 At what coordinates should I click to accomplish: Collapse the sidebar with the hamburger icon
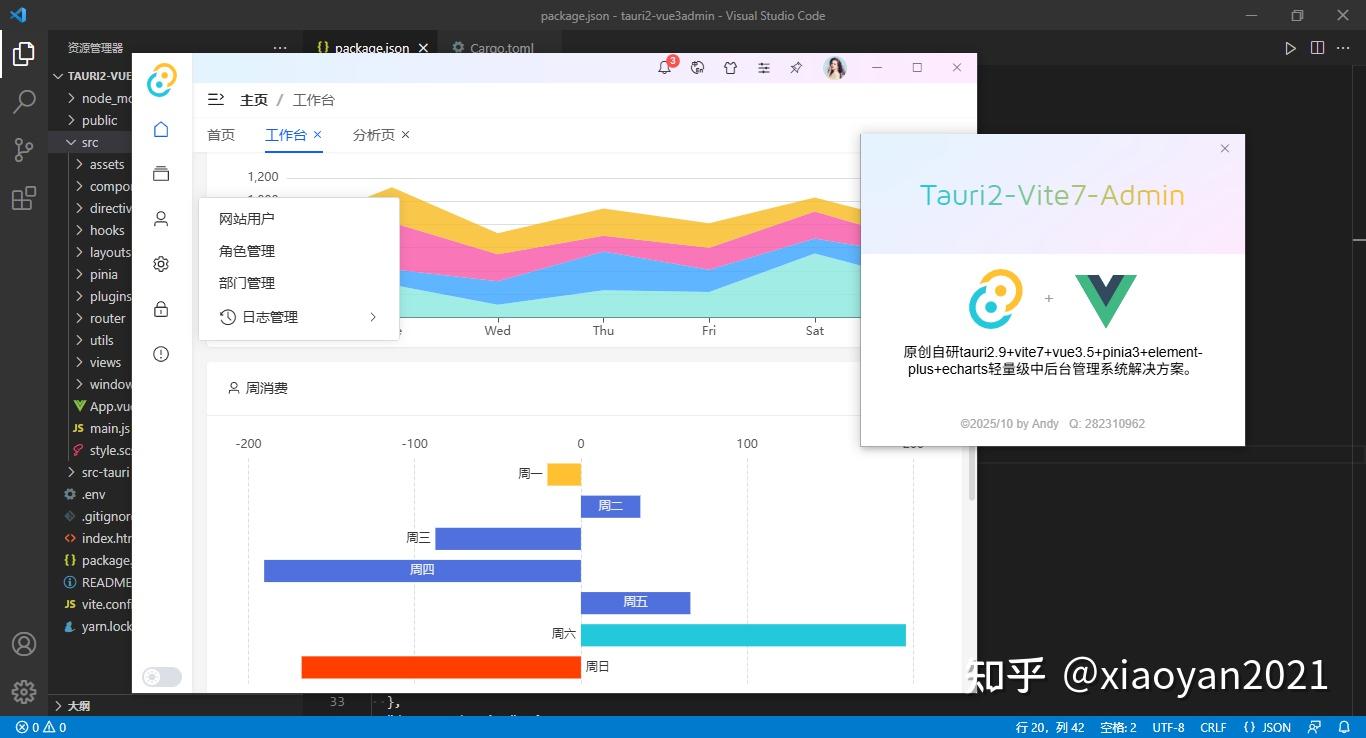[216, 99]
